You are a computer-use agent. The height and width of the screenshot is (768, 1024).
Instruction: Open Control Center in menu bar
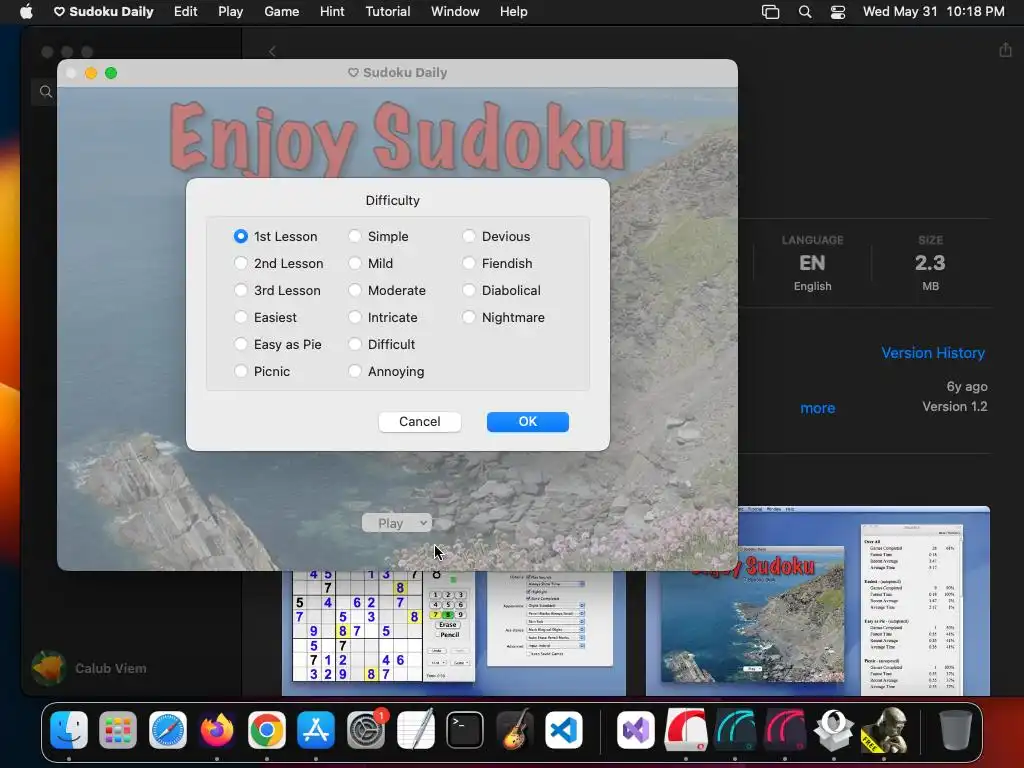[838, 12]
